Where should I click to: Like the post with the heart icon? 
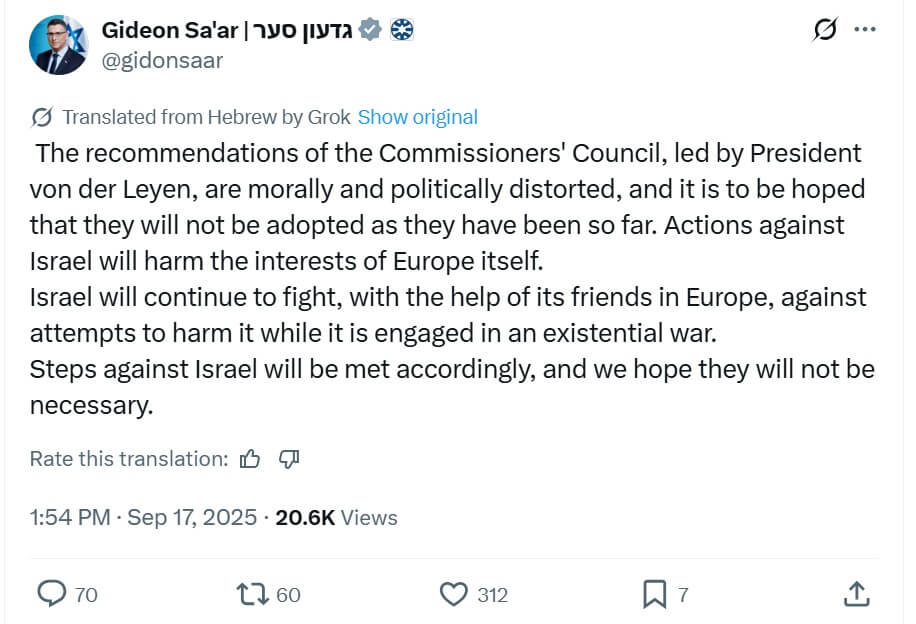[454, 594]
